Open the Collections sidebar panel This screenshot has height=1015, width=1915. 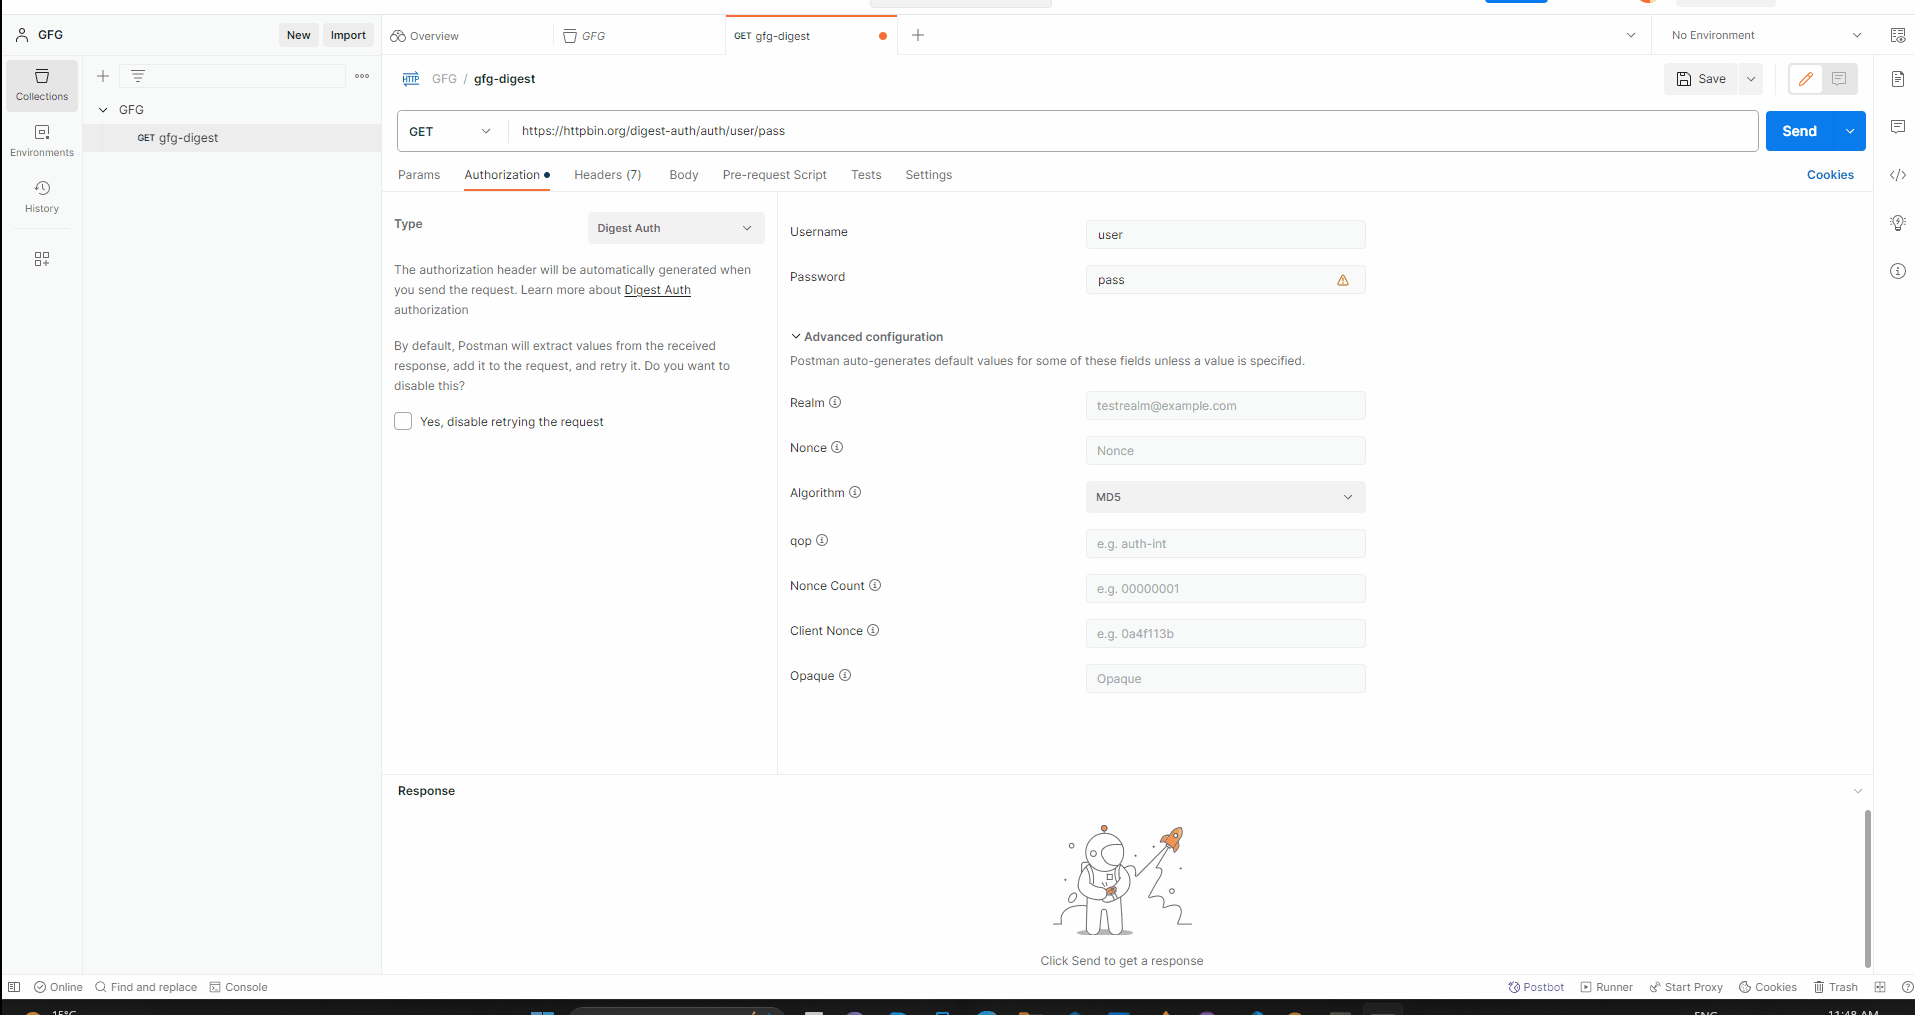(x=42, y=85)
